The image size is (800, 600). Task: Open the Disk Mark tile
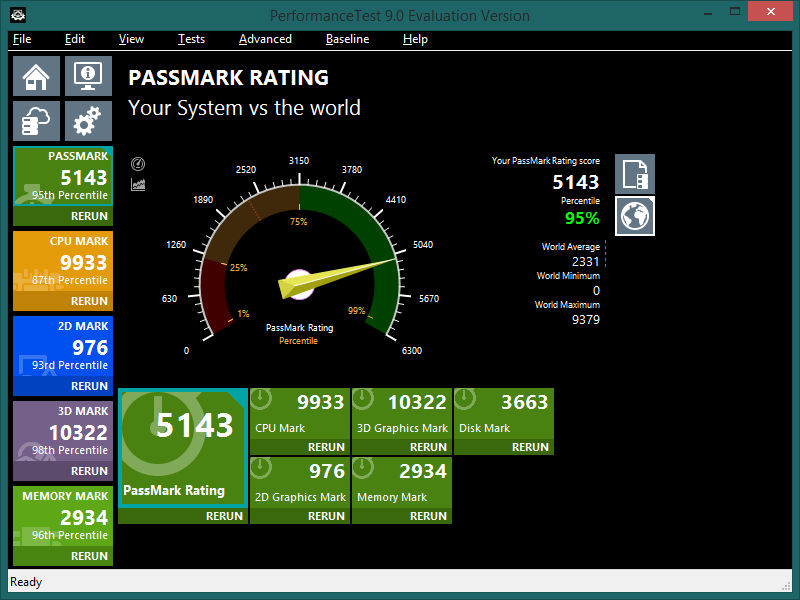click(504, 414)
